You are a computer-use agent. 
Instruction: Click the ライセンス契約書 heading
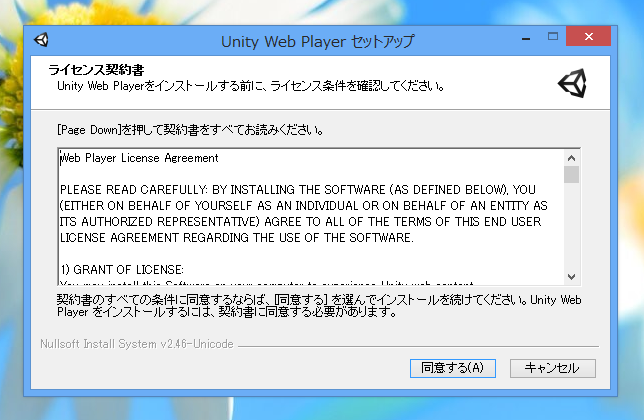point(96,70)
